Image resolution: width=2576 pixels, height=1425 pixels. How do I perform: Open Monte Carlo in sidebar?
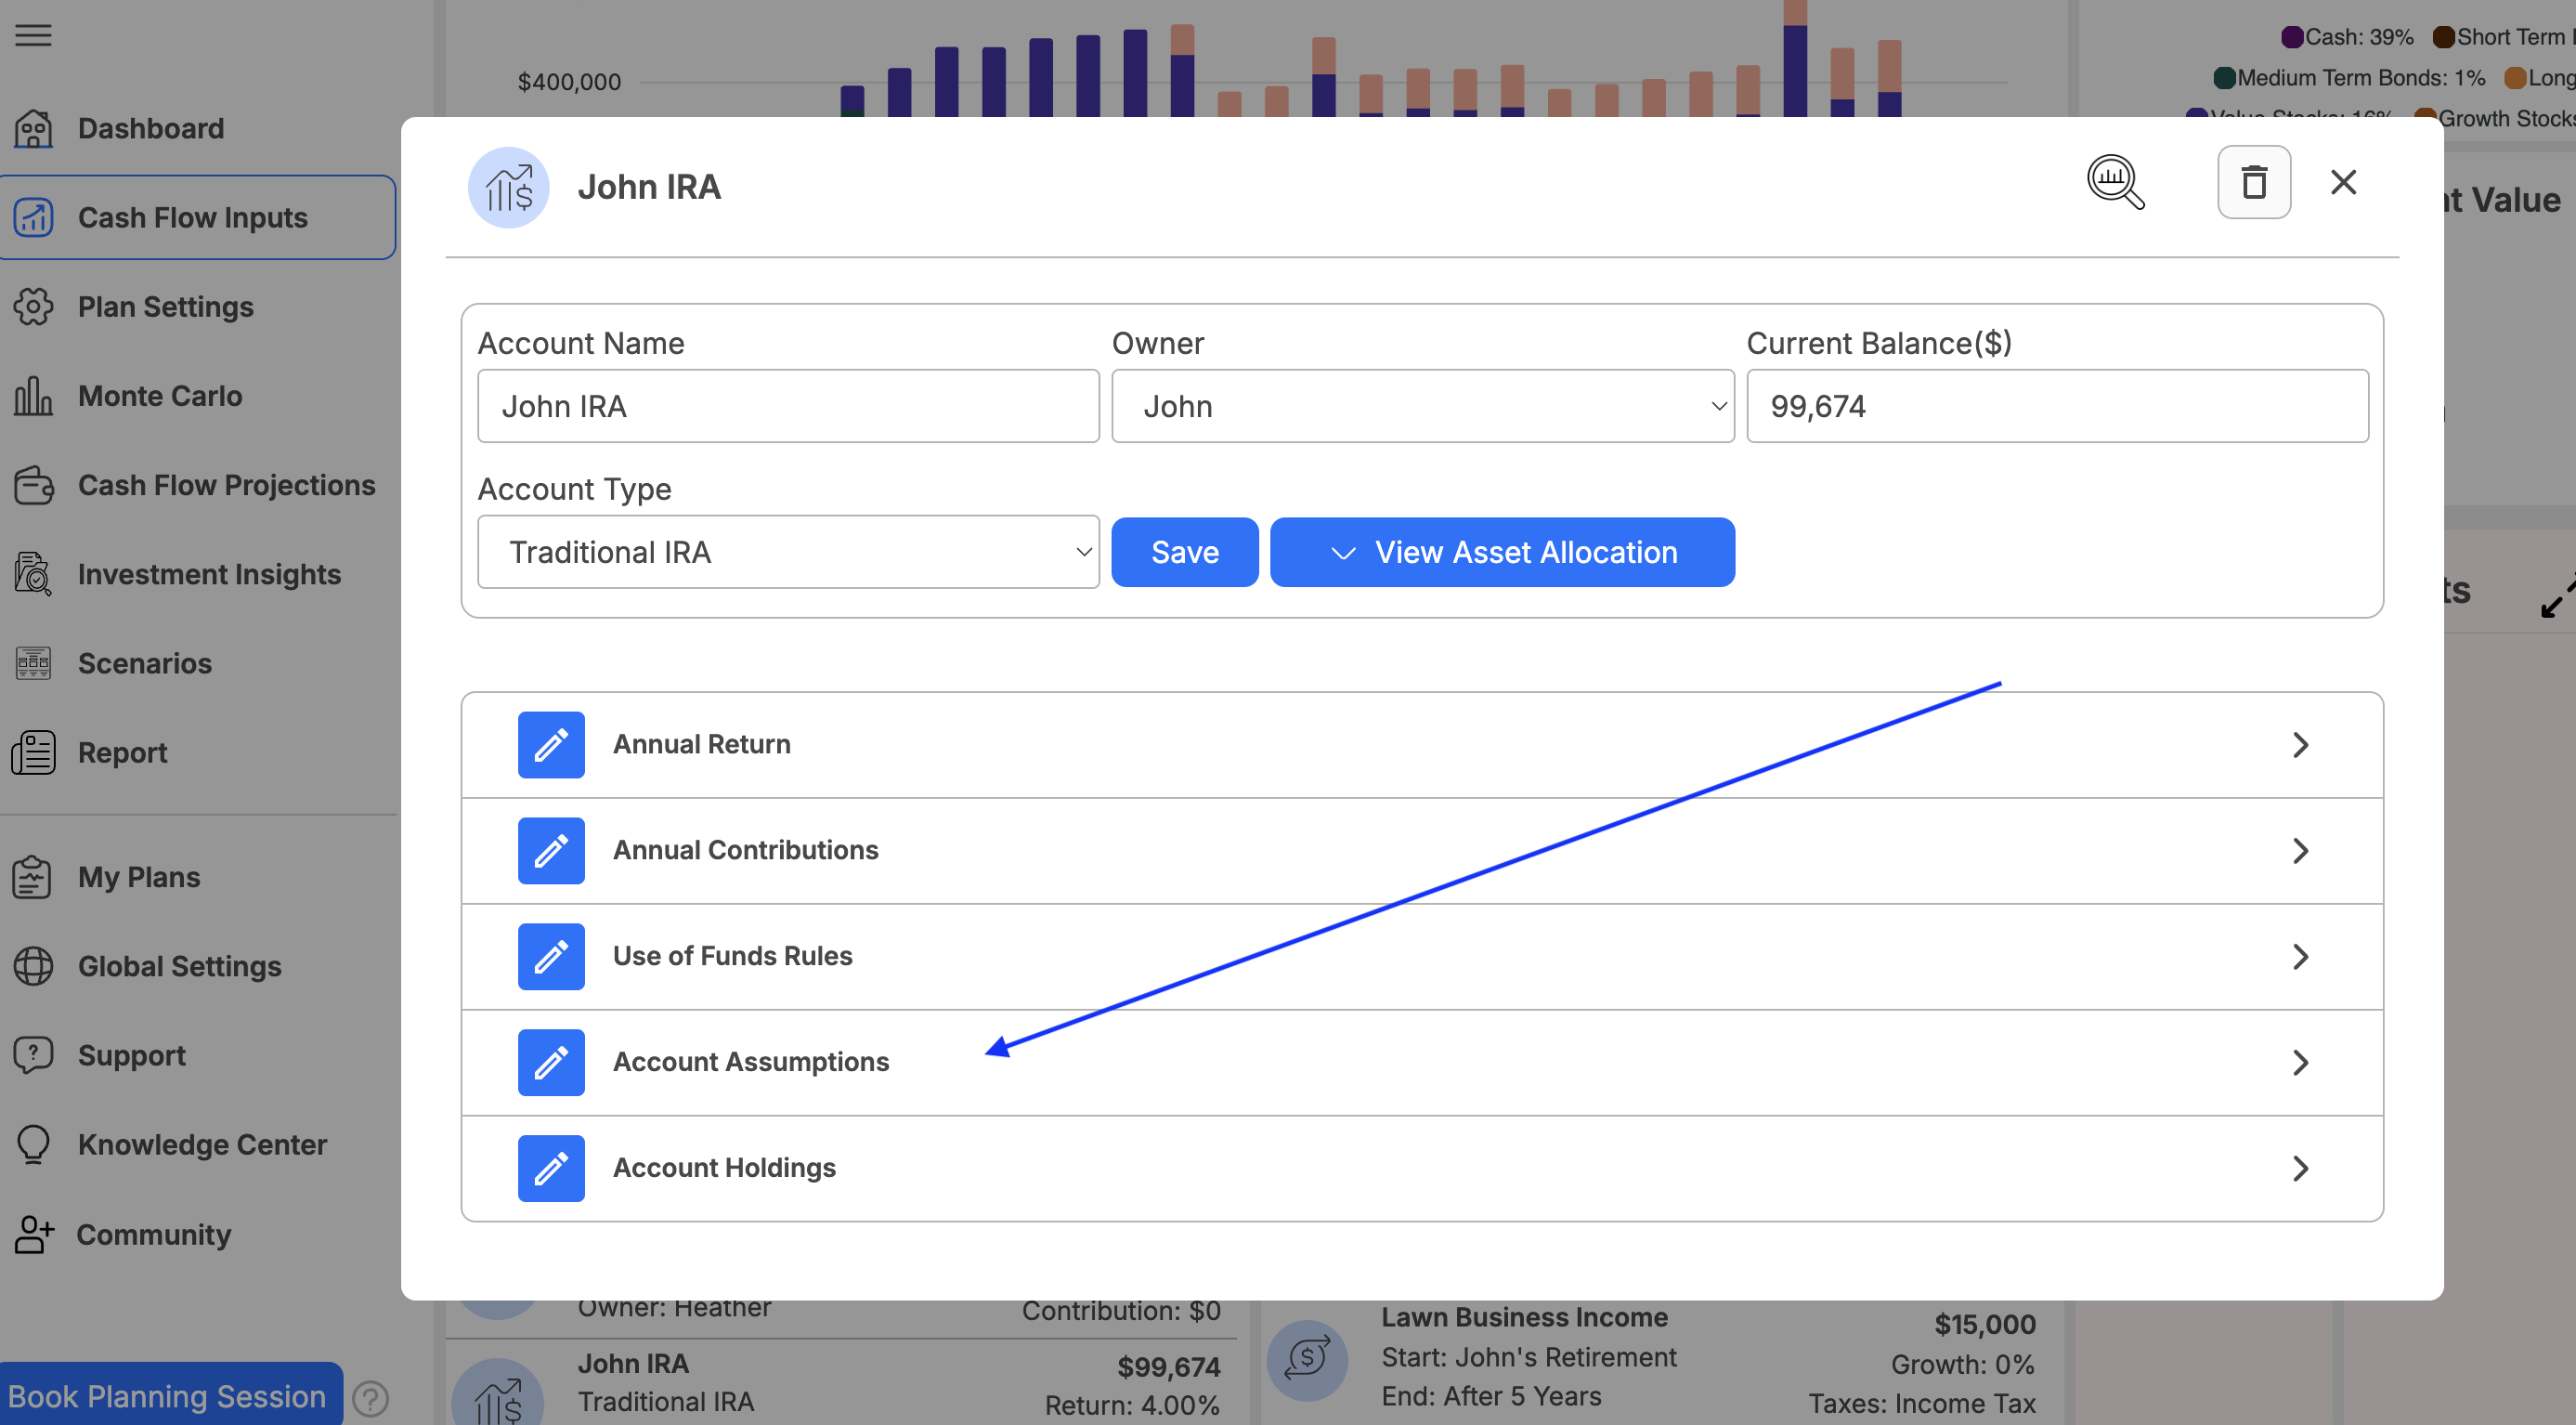point(160,396)
